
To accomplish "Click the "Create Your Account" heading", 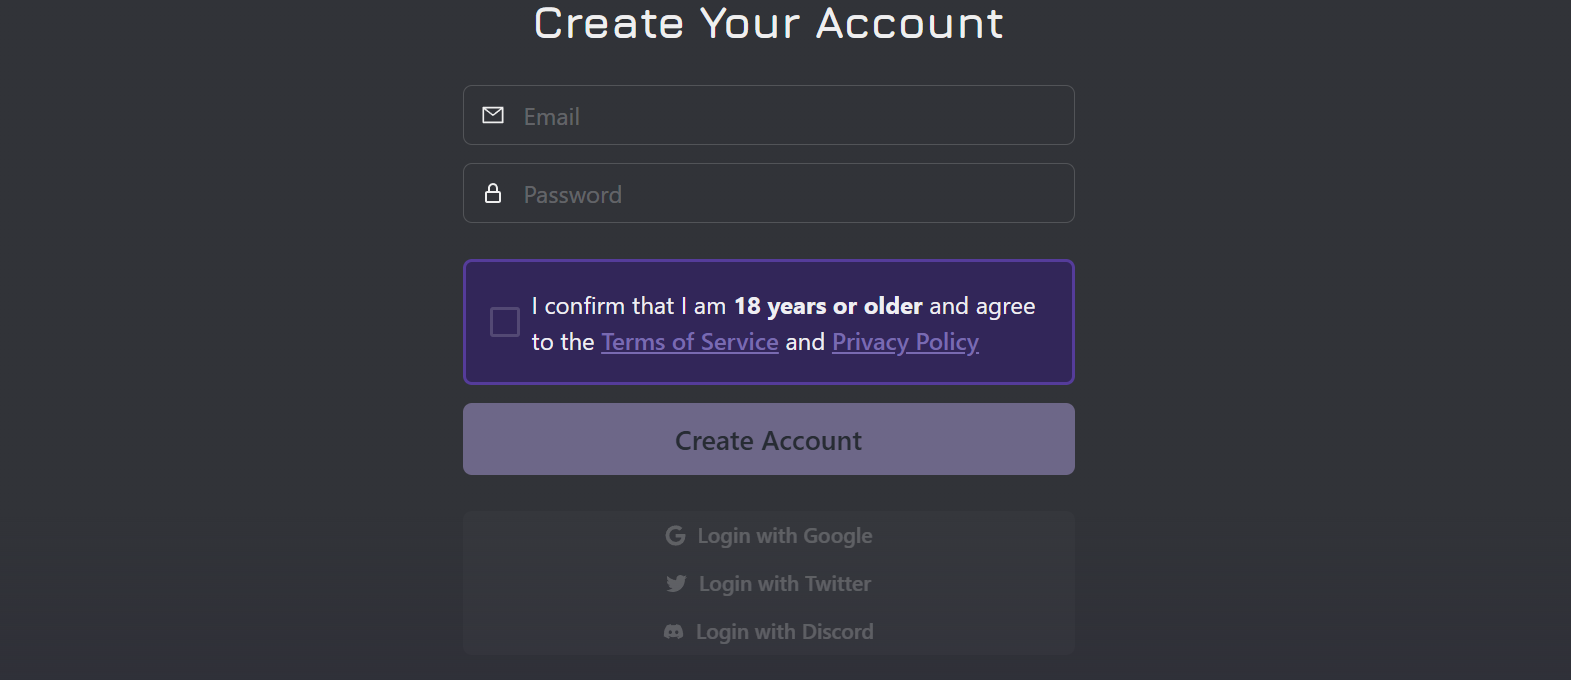I will [x=769, y=23].
